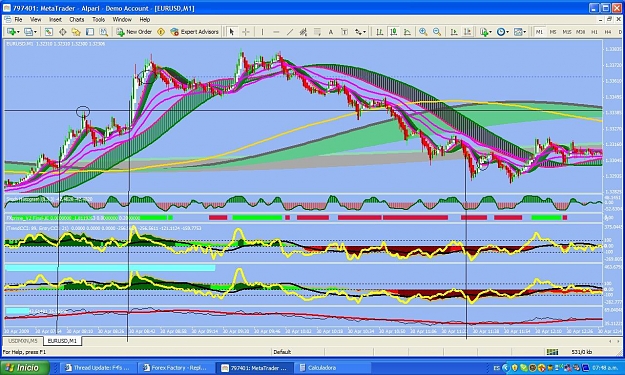This screenshot has height=375, width=625.
Task: Open the Window menu
Action: pyautogui.click(x=122, y=19)
